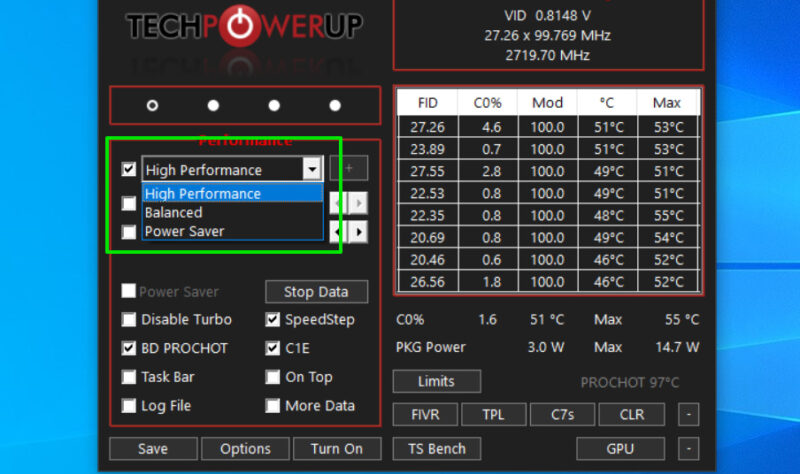Image resolution: width=800 pixels, height=474 pixels.
Task: Click the Stop Data button
Action: coord(316,292)
